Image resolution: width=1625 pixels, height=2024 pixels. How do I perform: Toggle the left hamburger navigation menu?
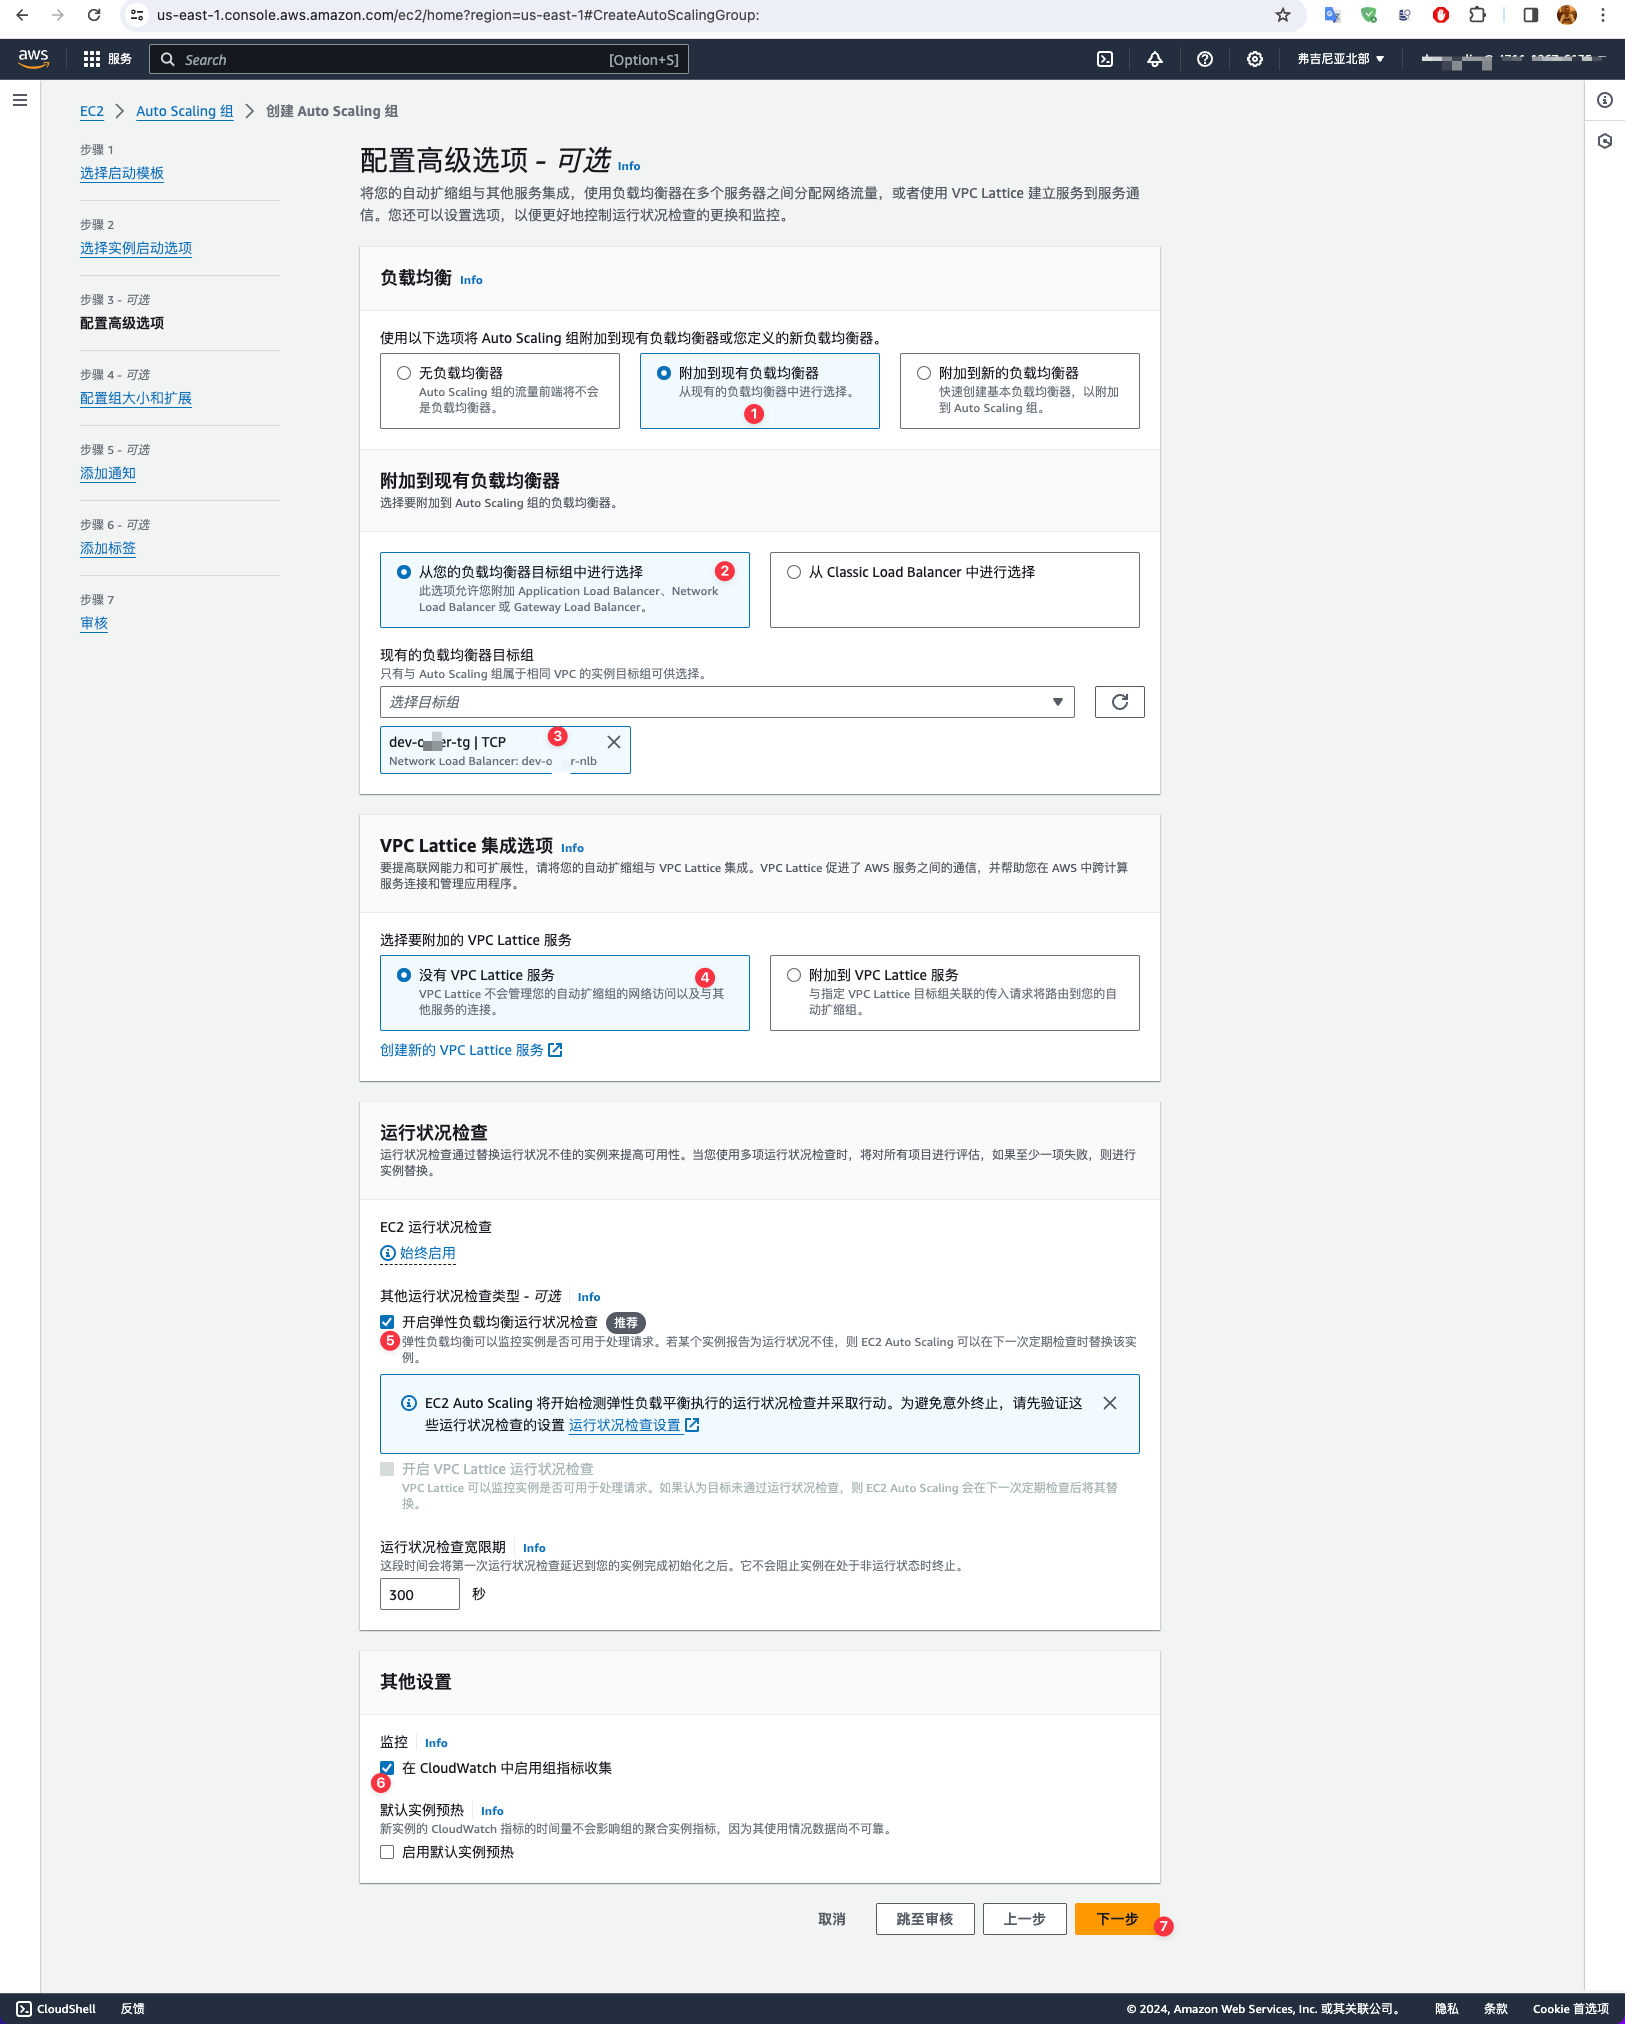[x=20, y=100]
